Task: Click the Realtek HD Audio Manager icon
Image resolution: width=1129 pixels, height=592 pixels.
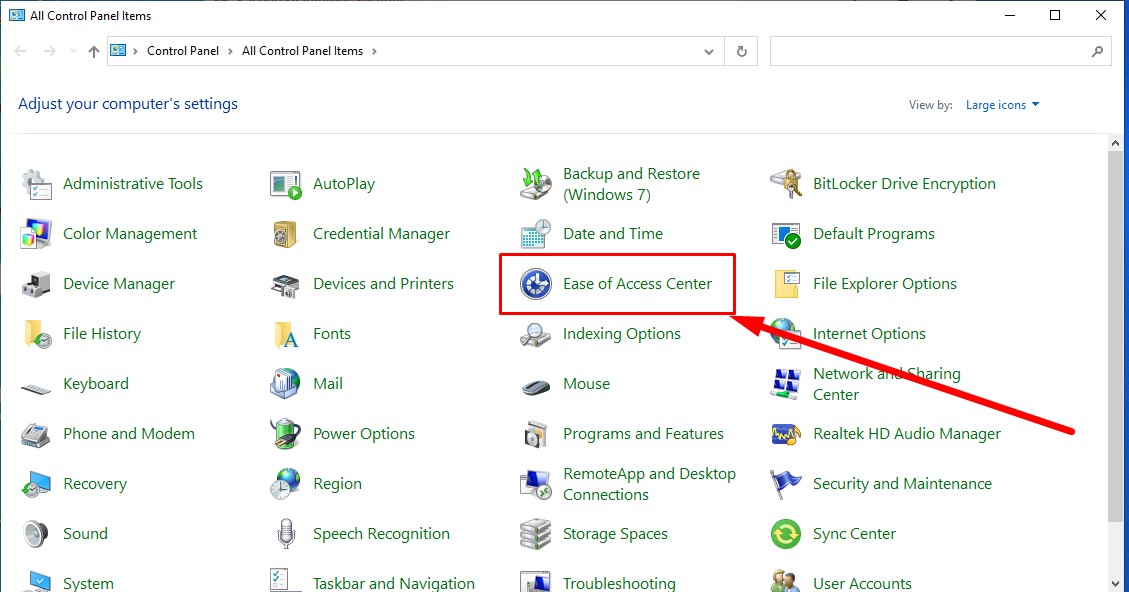Action: coord(786,434)
